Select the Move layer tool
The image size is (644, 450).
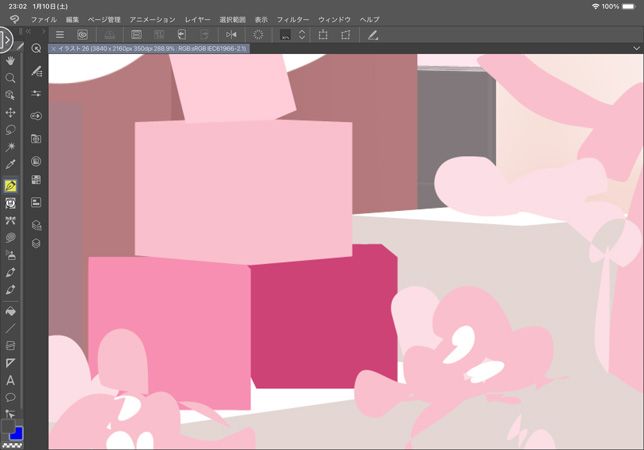[x=11, y=113]
